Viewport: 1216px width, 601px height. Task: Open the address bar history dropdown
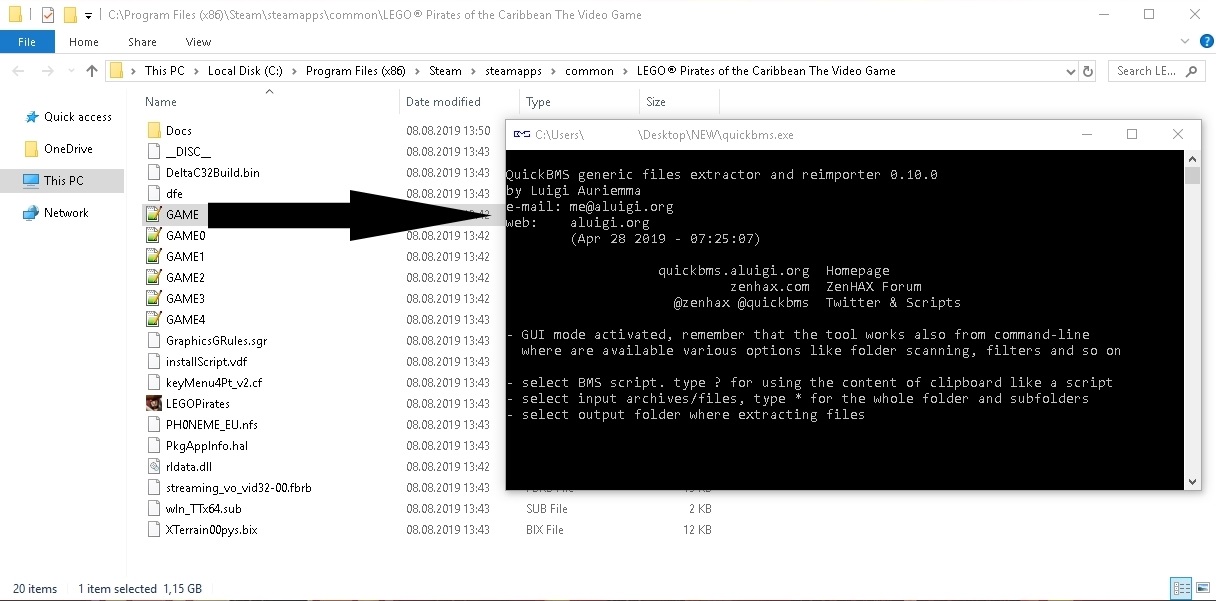1071,71
